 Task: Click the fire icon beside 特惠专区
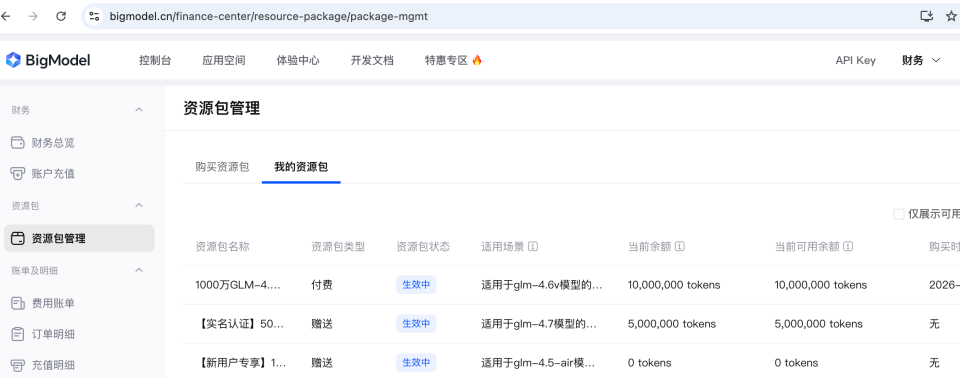pos(477,60)
